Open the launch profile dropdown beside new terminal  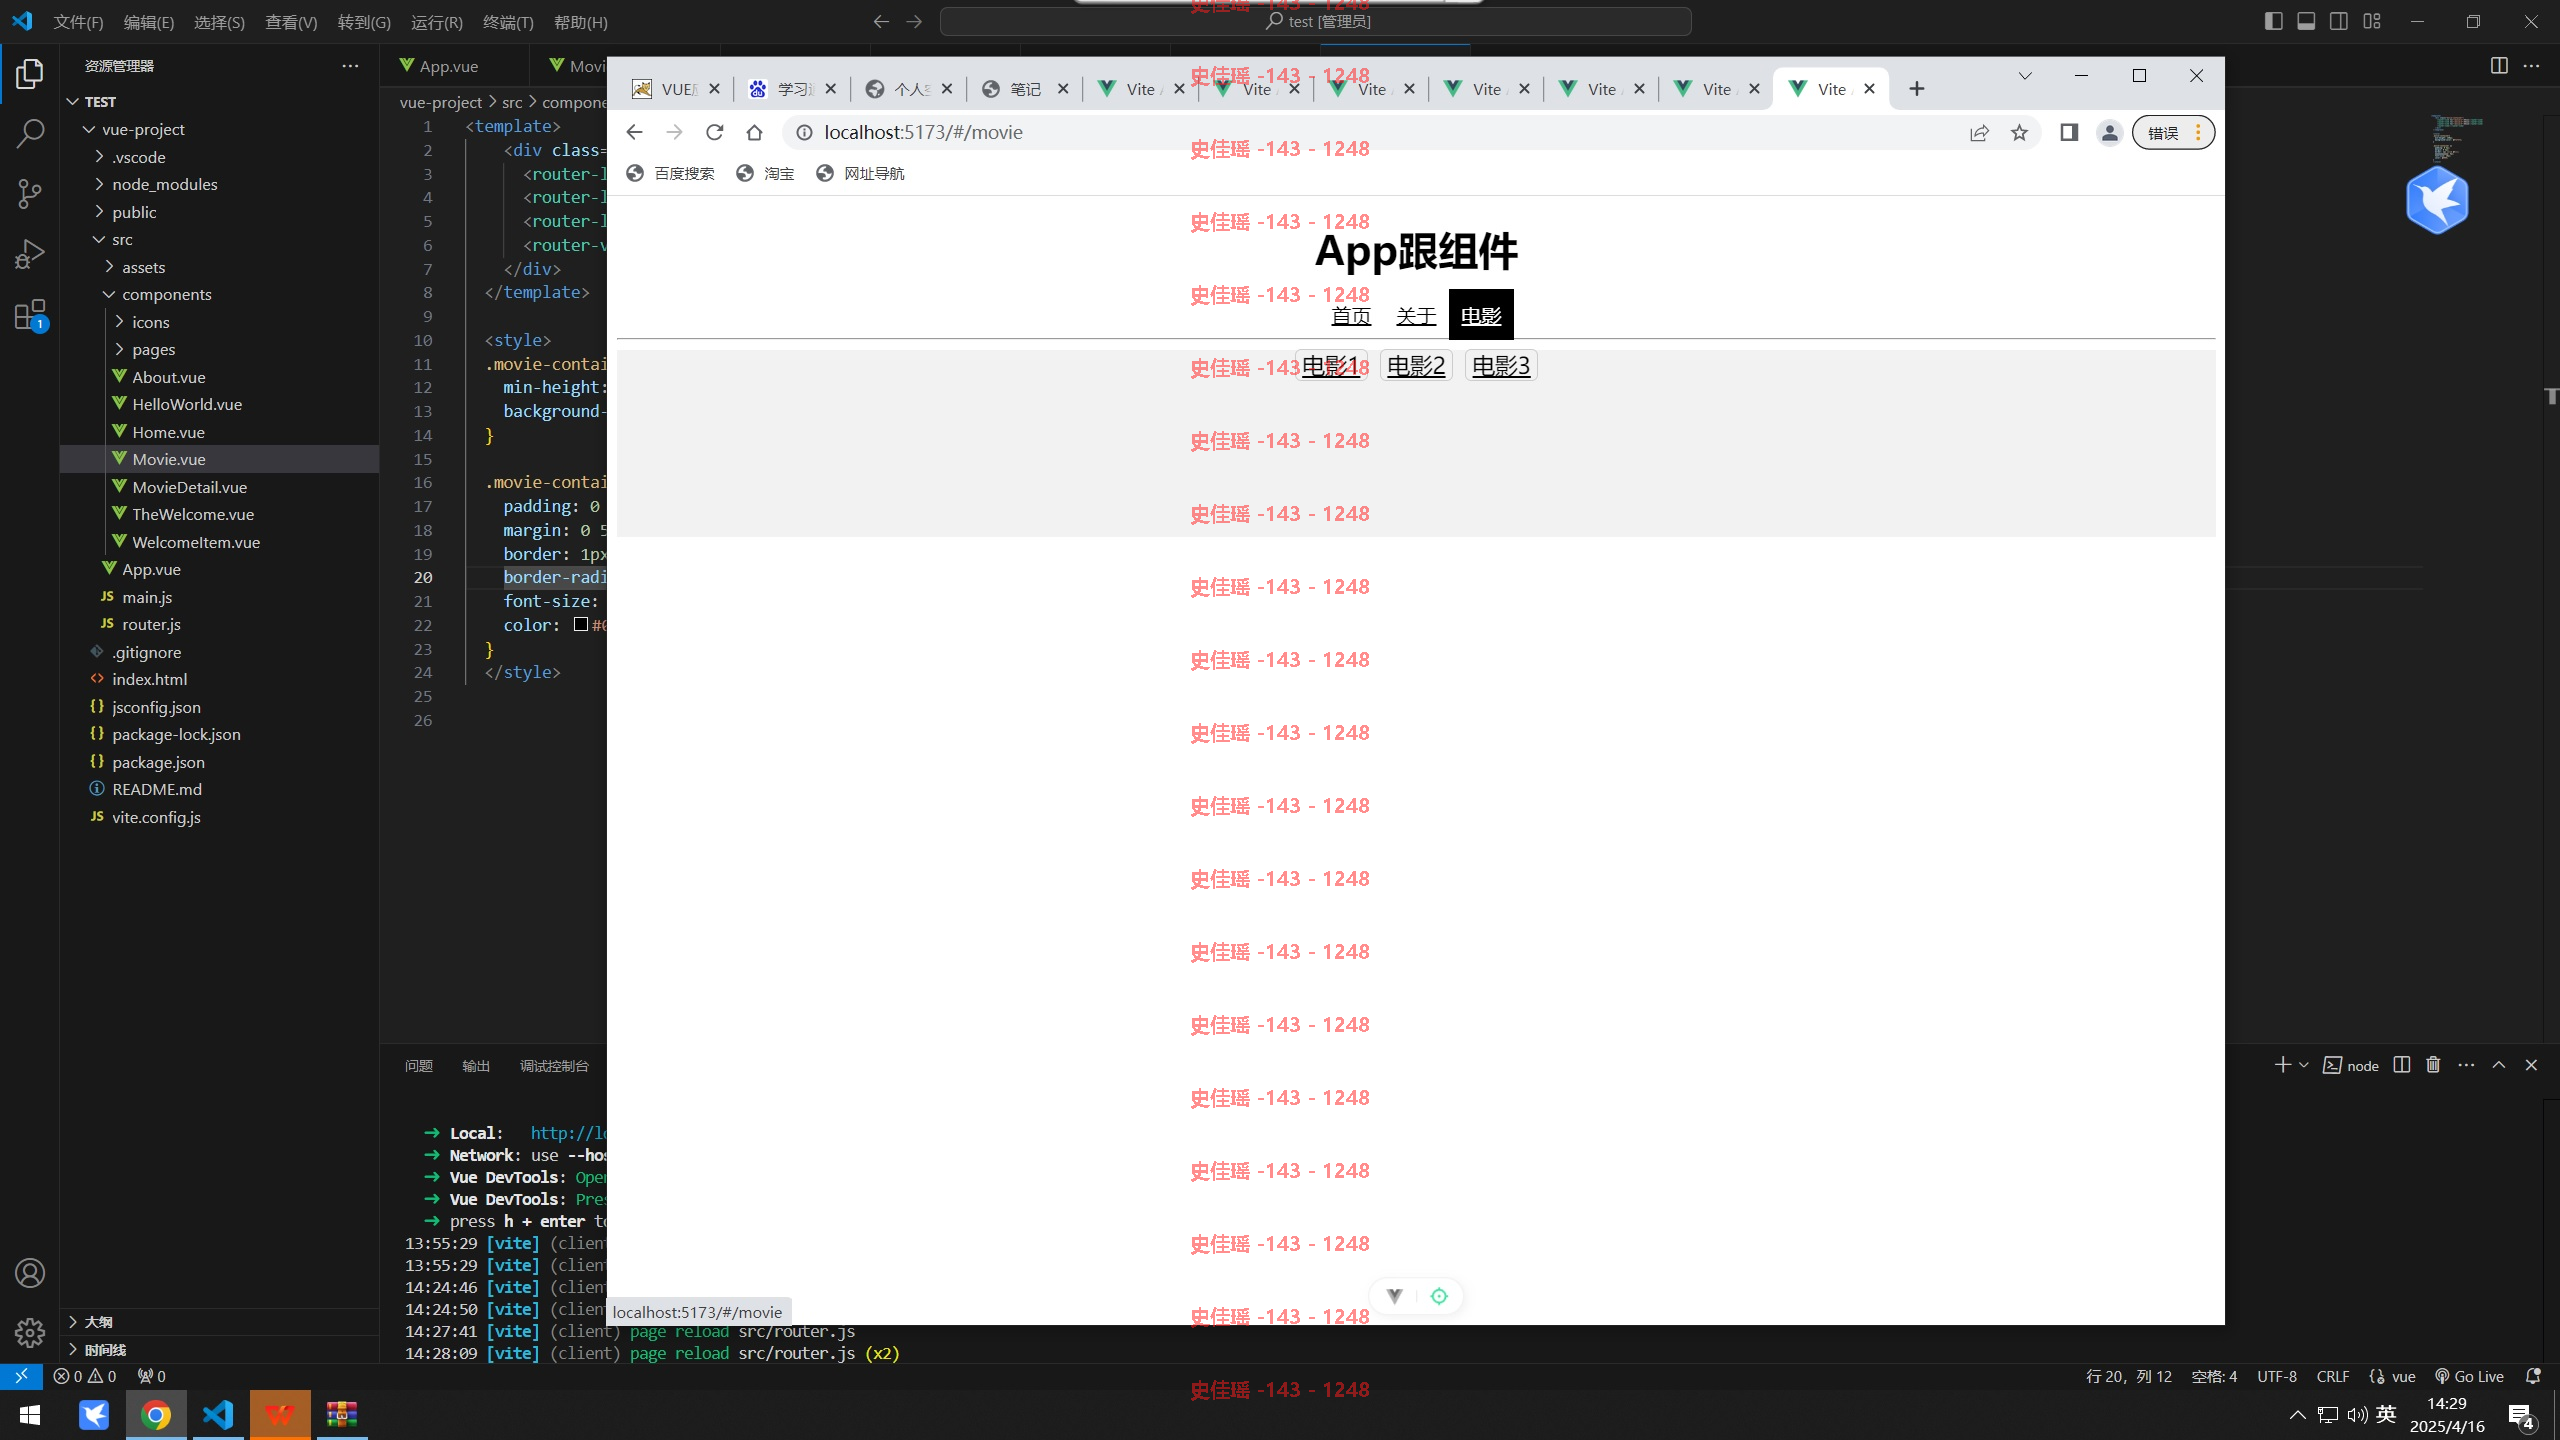point(2304,1065)
